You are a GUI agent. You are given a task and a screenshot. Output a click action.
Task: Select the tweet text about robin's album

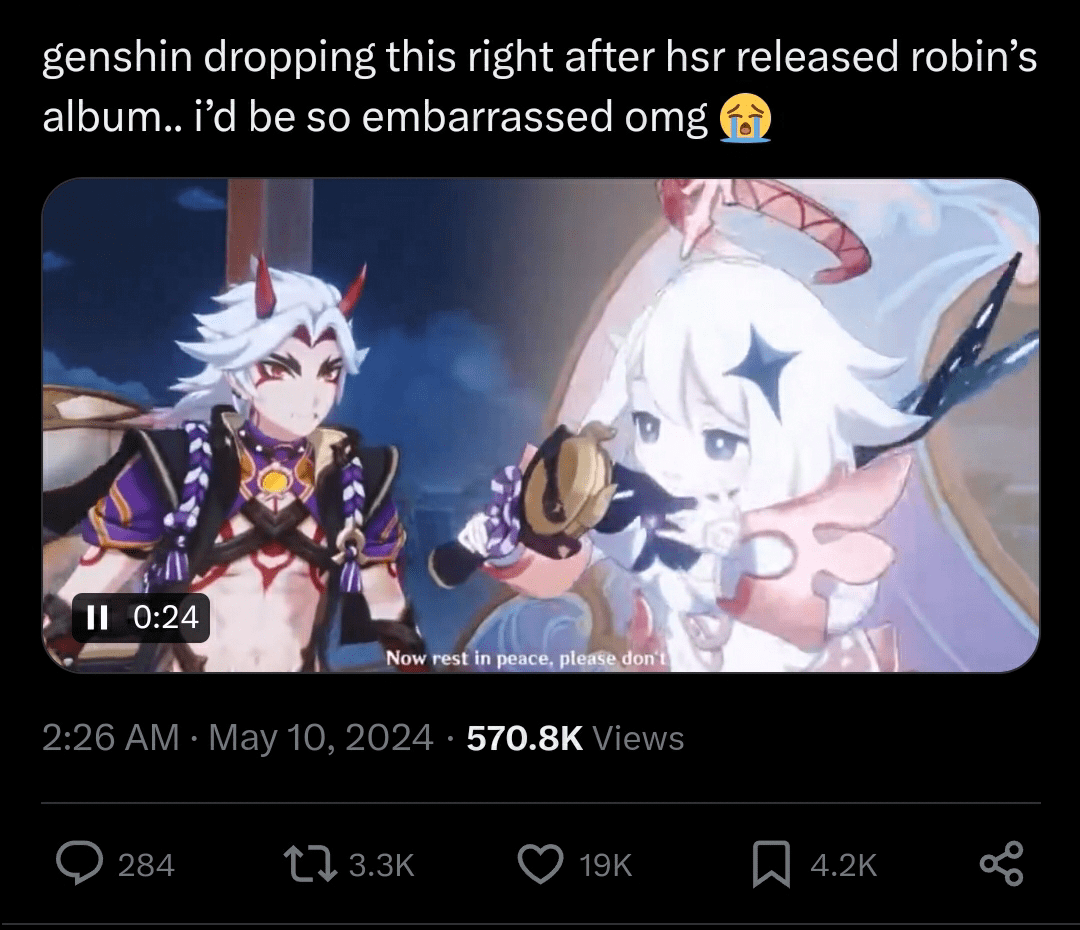(x=539, y=86)
